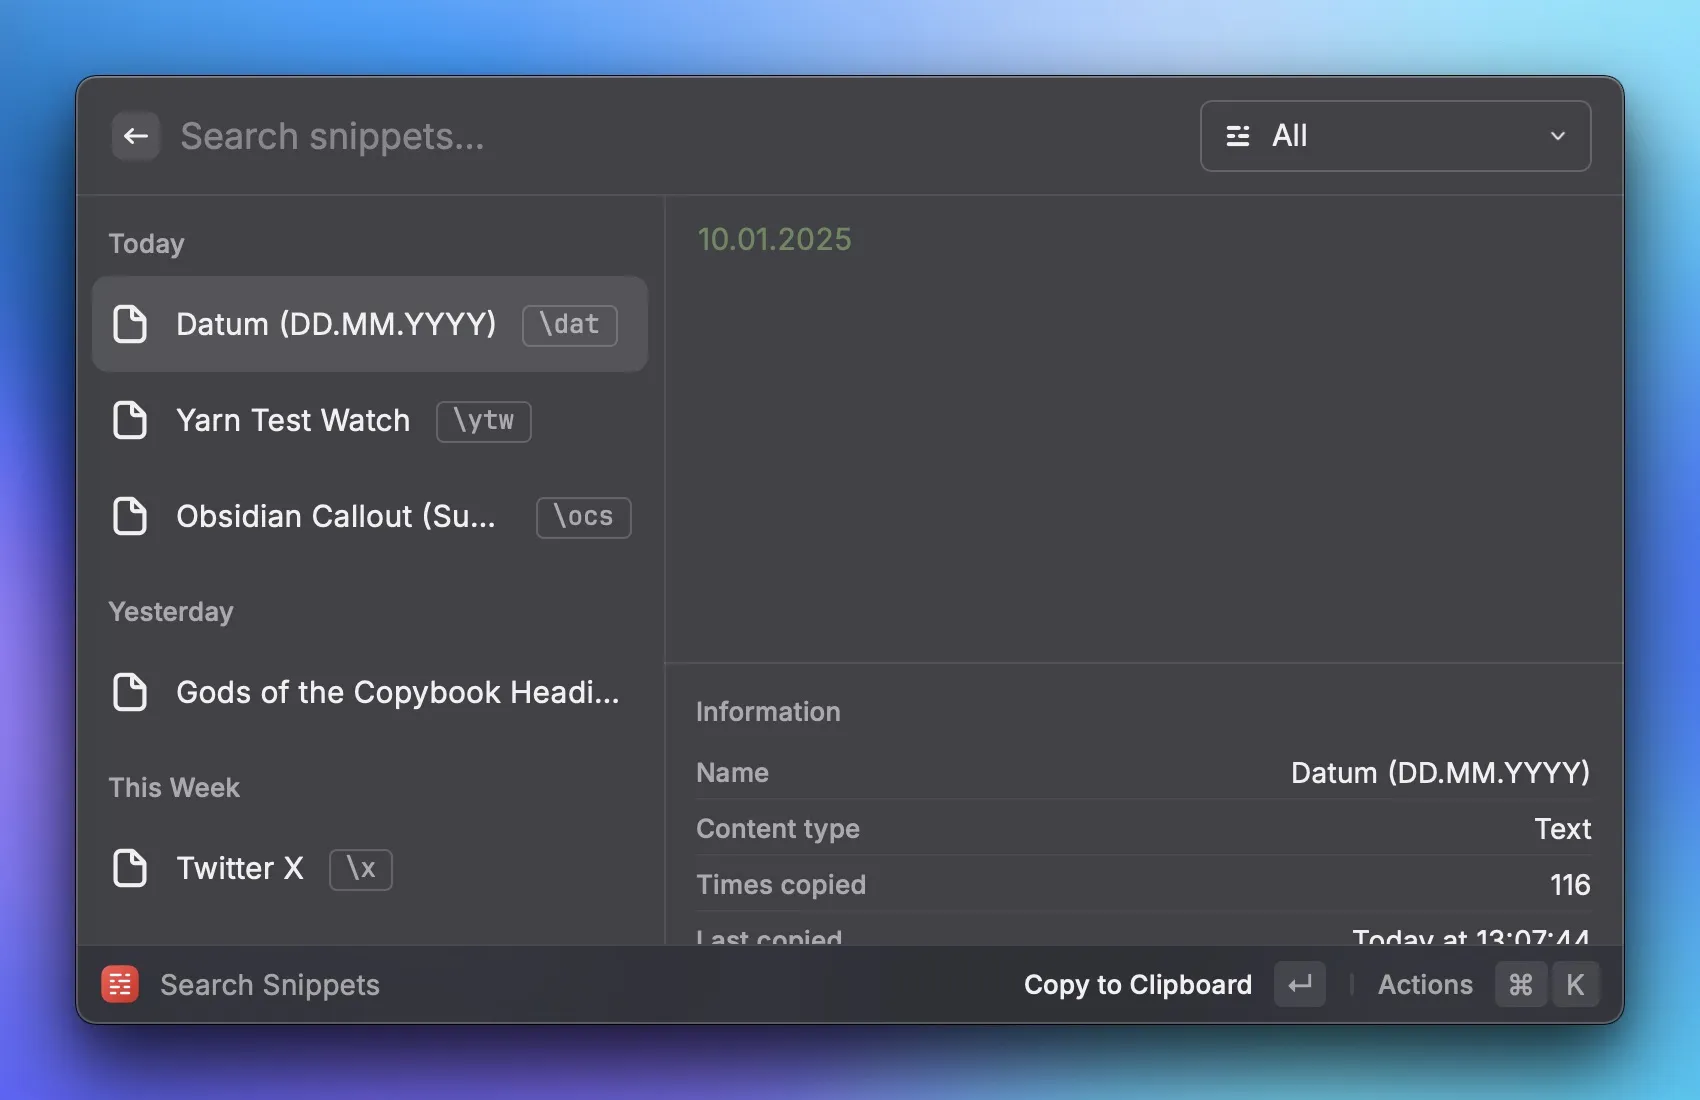Image resolution: width=1700 pixels, height=1100 pixels.
Task: Click the red Snippets app icon
Action: tap(120, 985)
